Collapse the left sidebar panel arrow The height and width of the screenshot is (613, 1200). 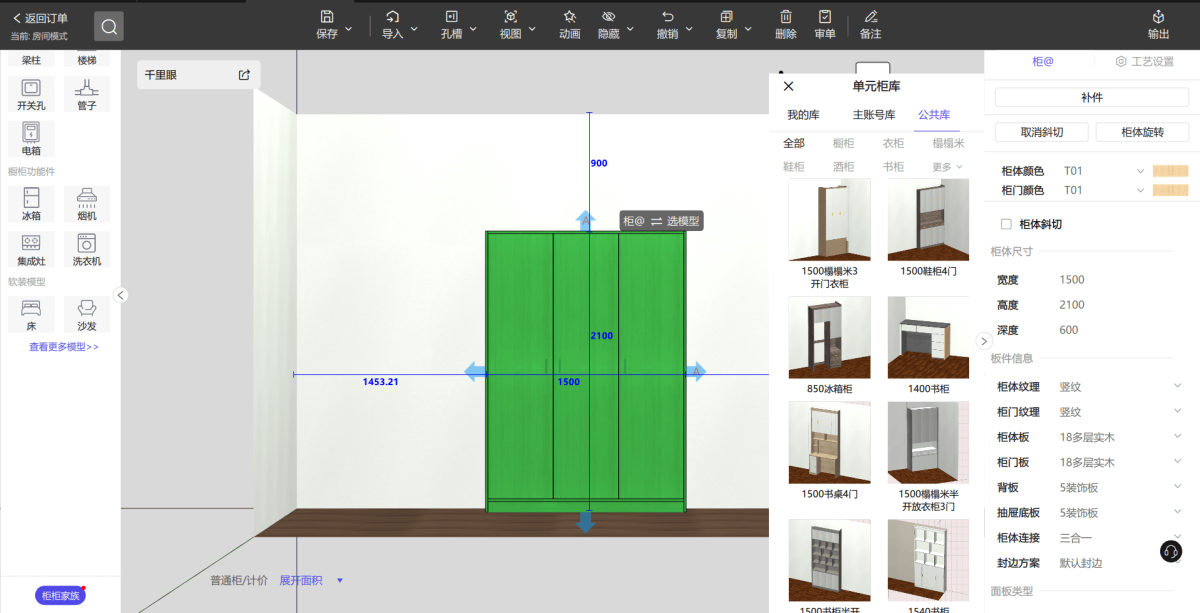[120, 295]
